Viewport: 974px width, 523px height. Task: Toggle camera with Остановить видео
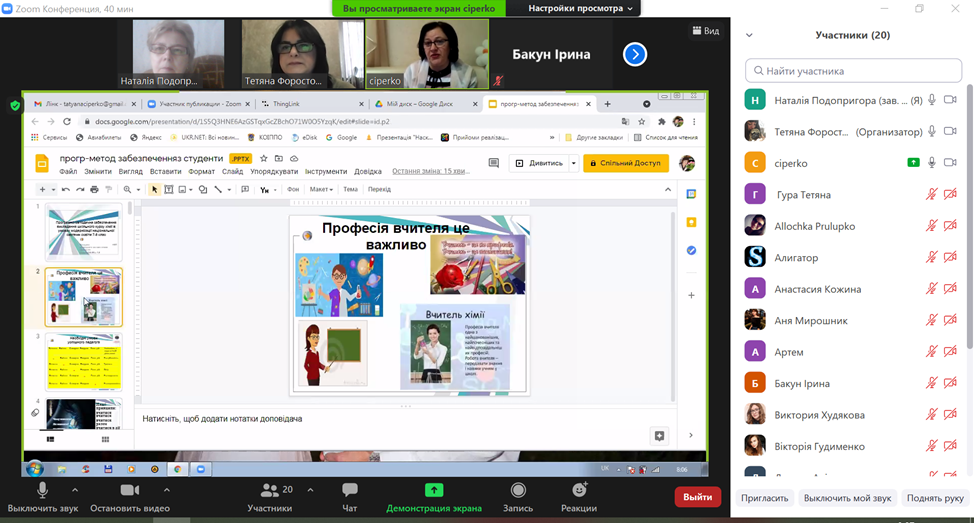(x=129, y=490)
